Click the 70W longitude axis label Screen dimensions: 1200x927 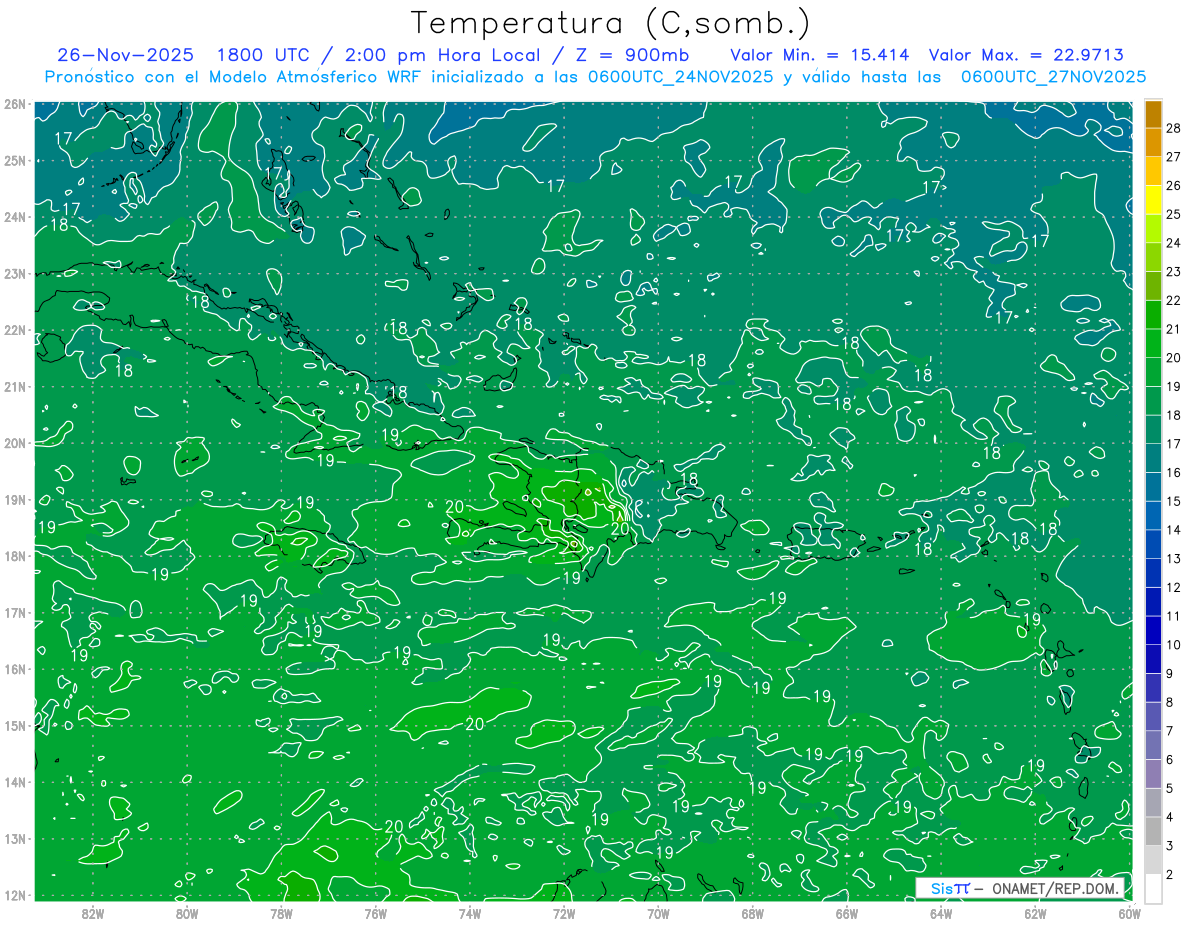658,912
